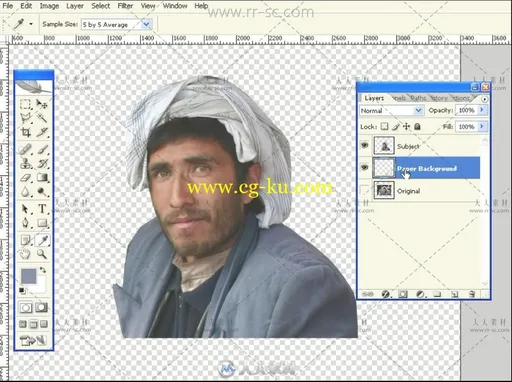
Task: Reset to default black and white colors
Action: 22,291
